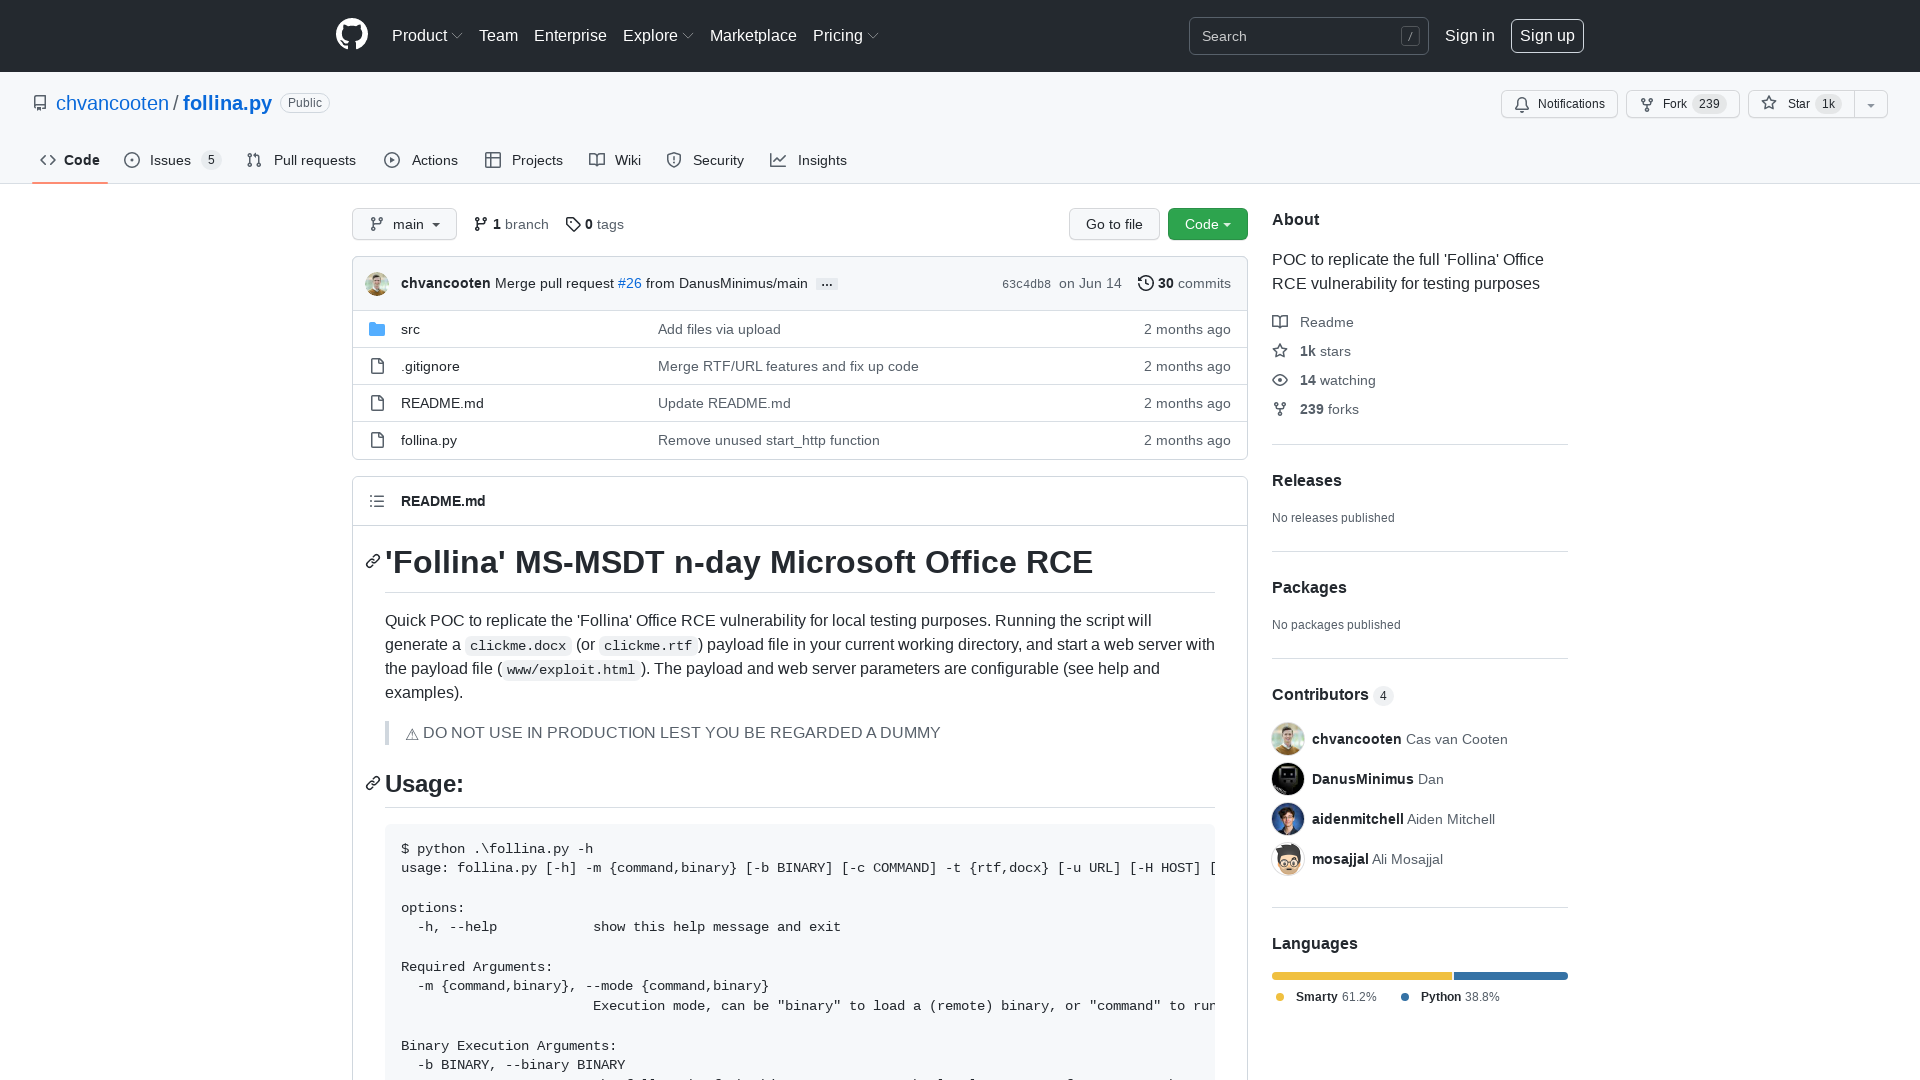Click the chvancooten owner link
Image resolution: width=1920 pixels, height=1080 pixels.
[x=112, y=103]
